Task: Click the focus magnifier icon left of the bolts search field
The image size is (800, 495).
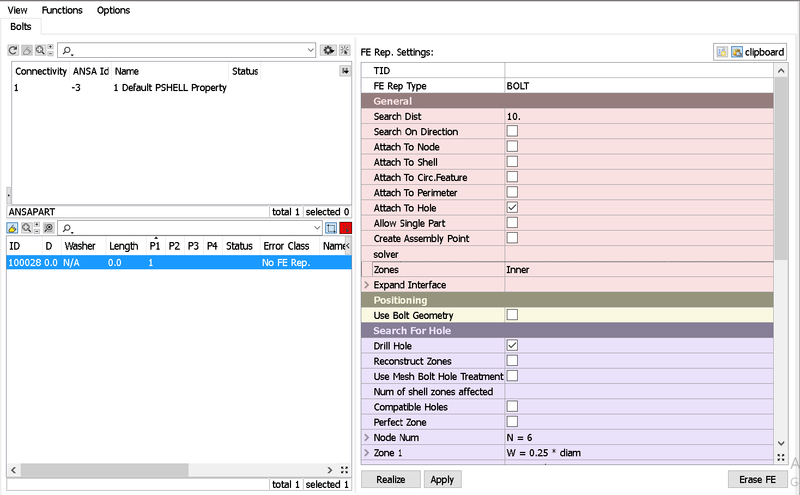Action: point(49,228)
